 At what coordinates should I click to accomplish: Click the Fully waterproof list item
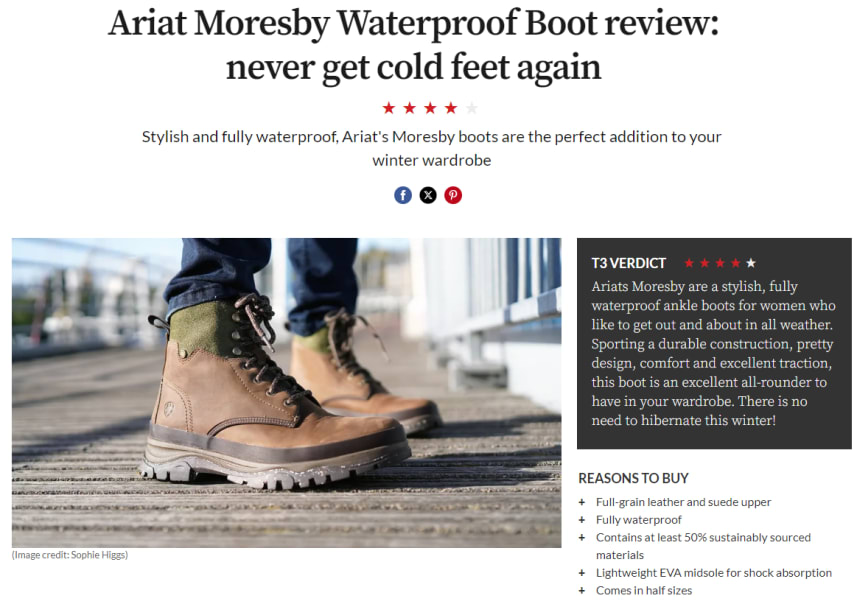639,520
